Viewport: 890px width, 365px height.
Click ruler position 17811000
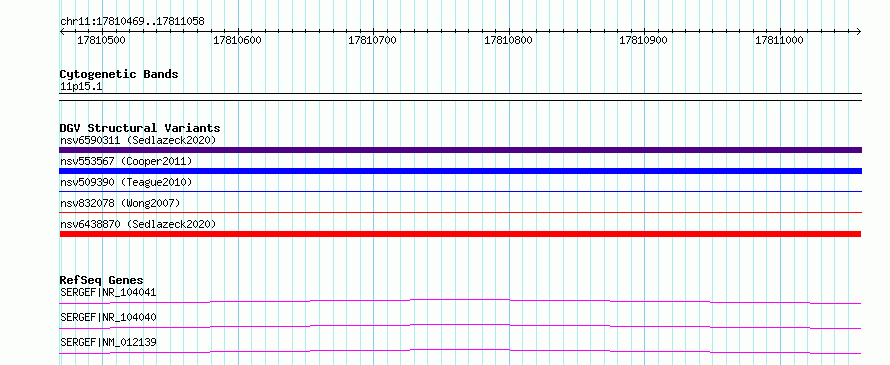tap(779, 41)
